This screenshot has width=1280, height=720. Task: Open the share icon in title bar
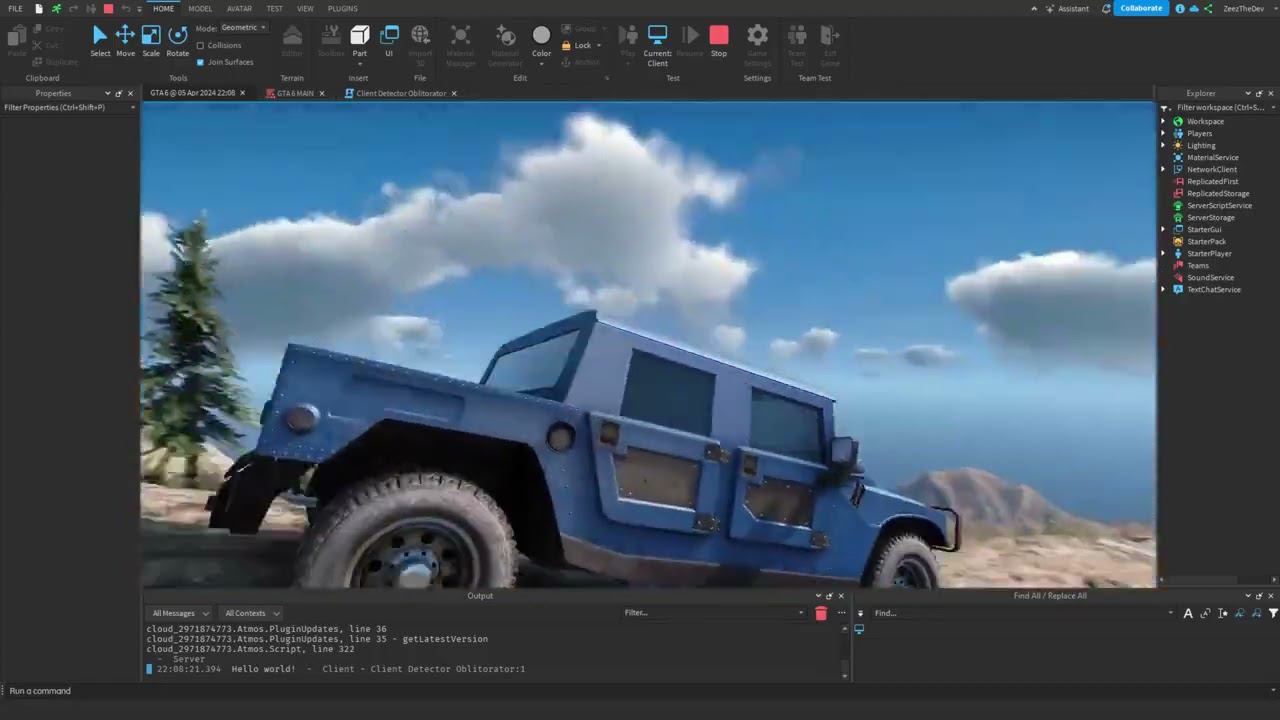click(x=1208, y=8)
